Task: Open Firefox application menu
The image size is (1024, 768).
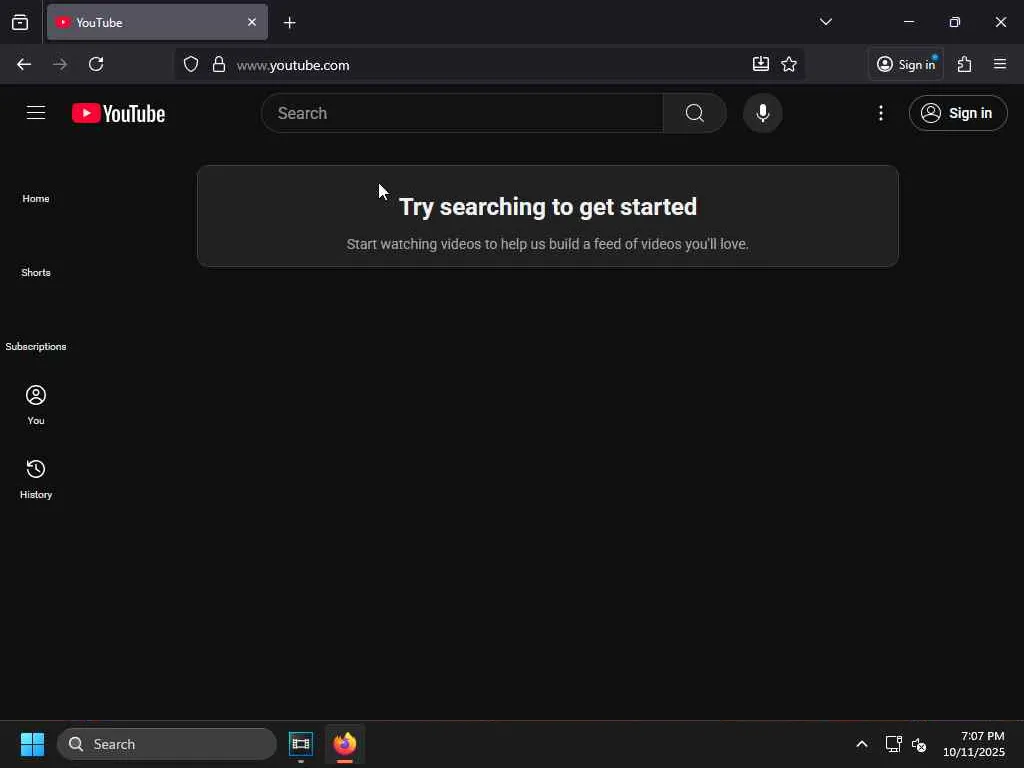Action: coord(1000,64)
